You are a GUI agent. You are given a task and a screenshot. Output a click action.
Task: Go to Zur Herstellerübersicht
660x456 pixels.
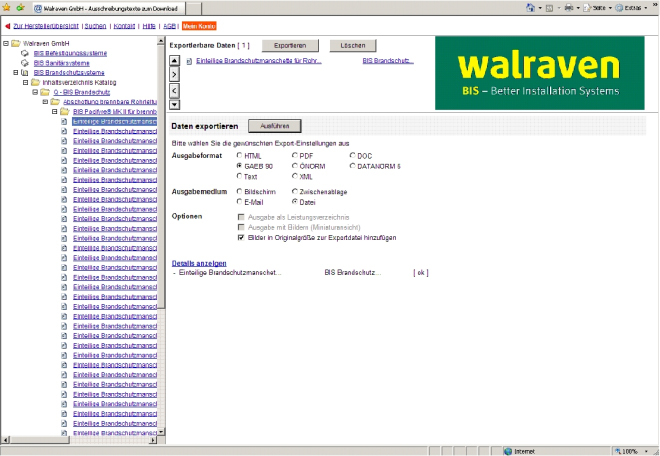click(x=46, y=26)
